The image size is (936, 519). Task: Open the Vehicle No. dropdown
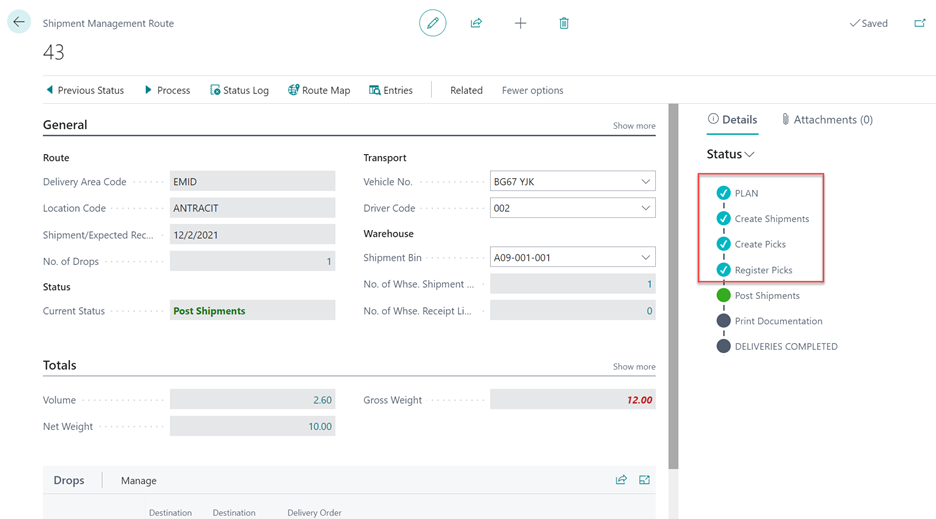[x=644, y=182]
